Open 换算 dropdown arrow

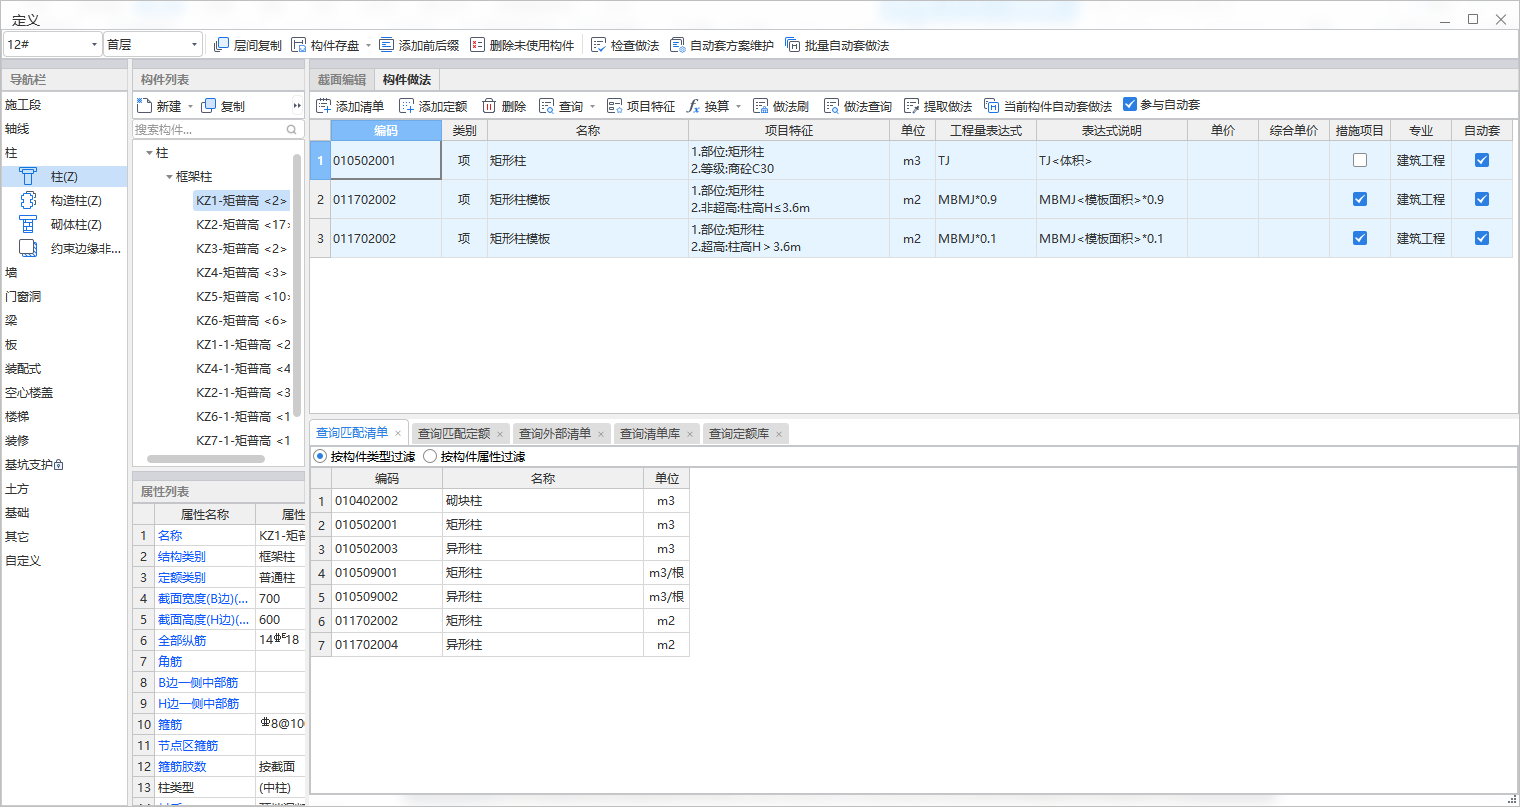pyautogui.click(x=739, y=106)
